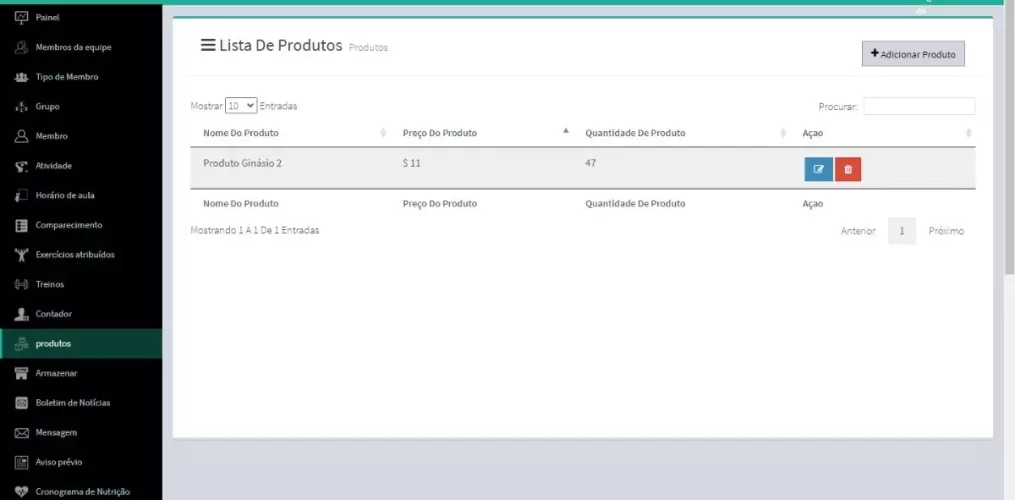Viewport: 1015px width, 500px height.
Task: Click the Adicionar Produto button
Action: coord(913,54)
